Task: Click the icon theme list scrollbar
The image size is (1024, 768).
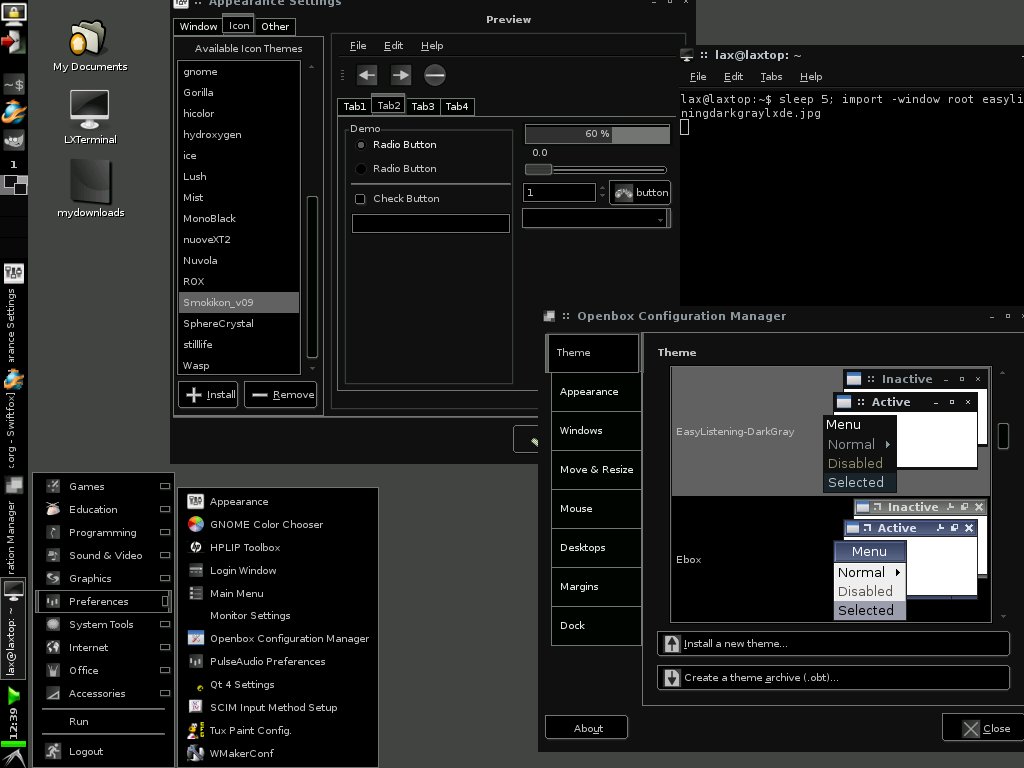Action: 312,277
